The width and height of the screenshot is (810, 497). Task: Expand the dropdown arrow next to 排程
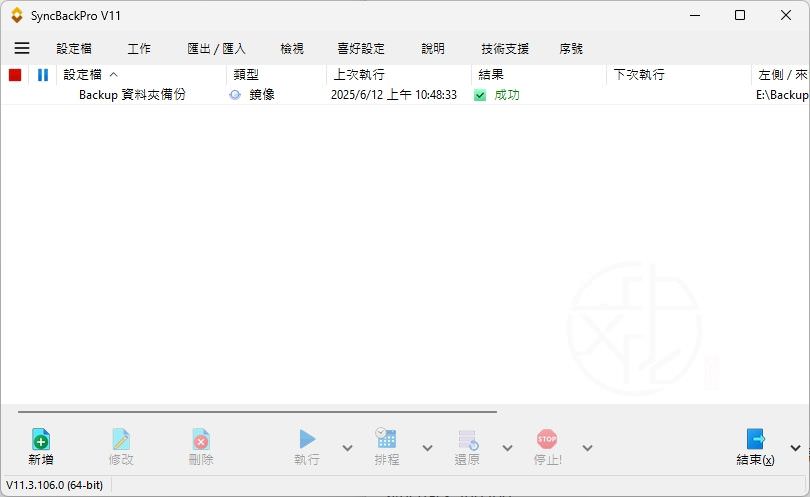coord(427,448)
